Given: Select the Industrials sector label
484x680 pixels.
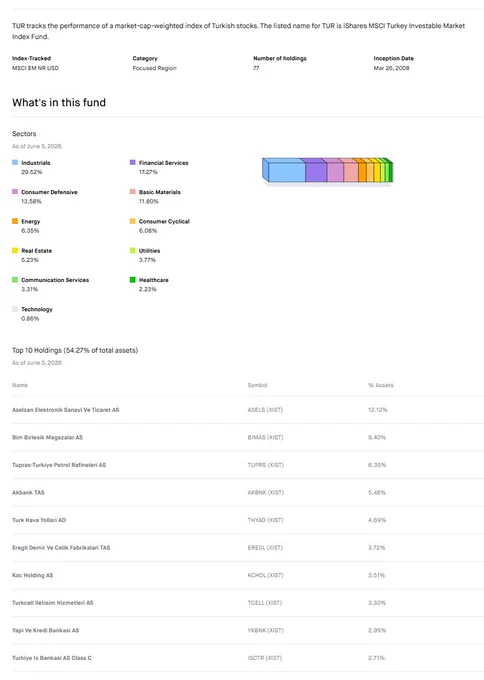Looking at the screenshot, I should click(36, 163).
